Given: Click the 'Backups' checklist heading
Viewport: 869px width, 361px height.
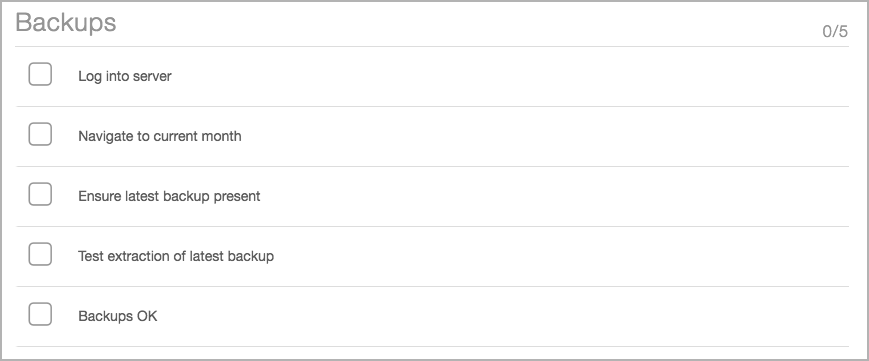Looking at the screenshot, I should [66, 23].
